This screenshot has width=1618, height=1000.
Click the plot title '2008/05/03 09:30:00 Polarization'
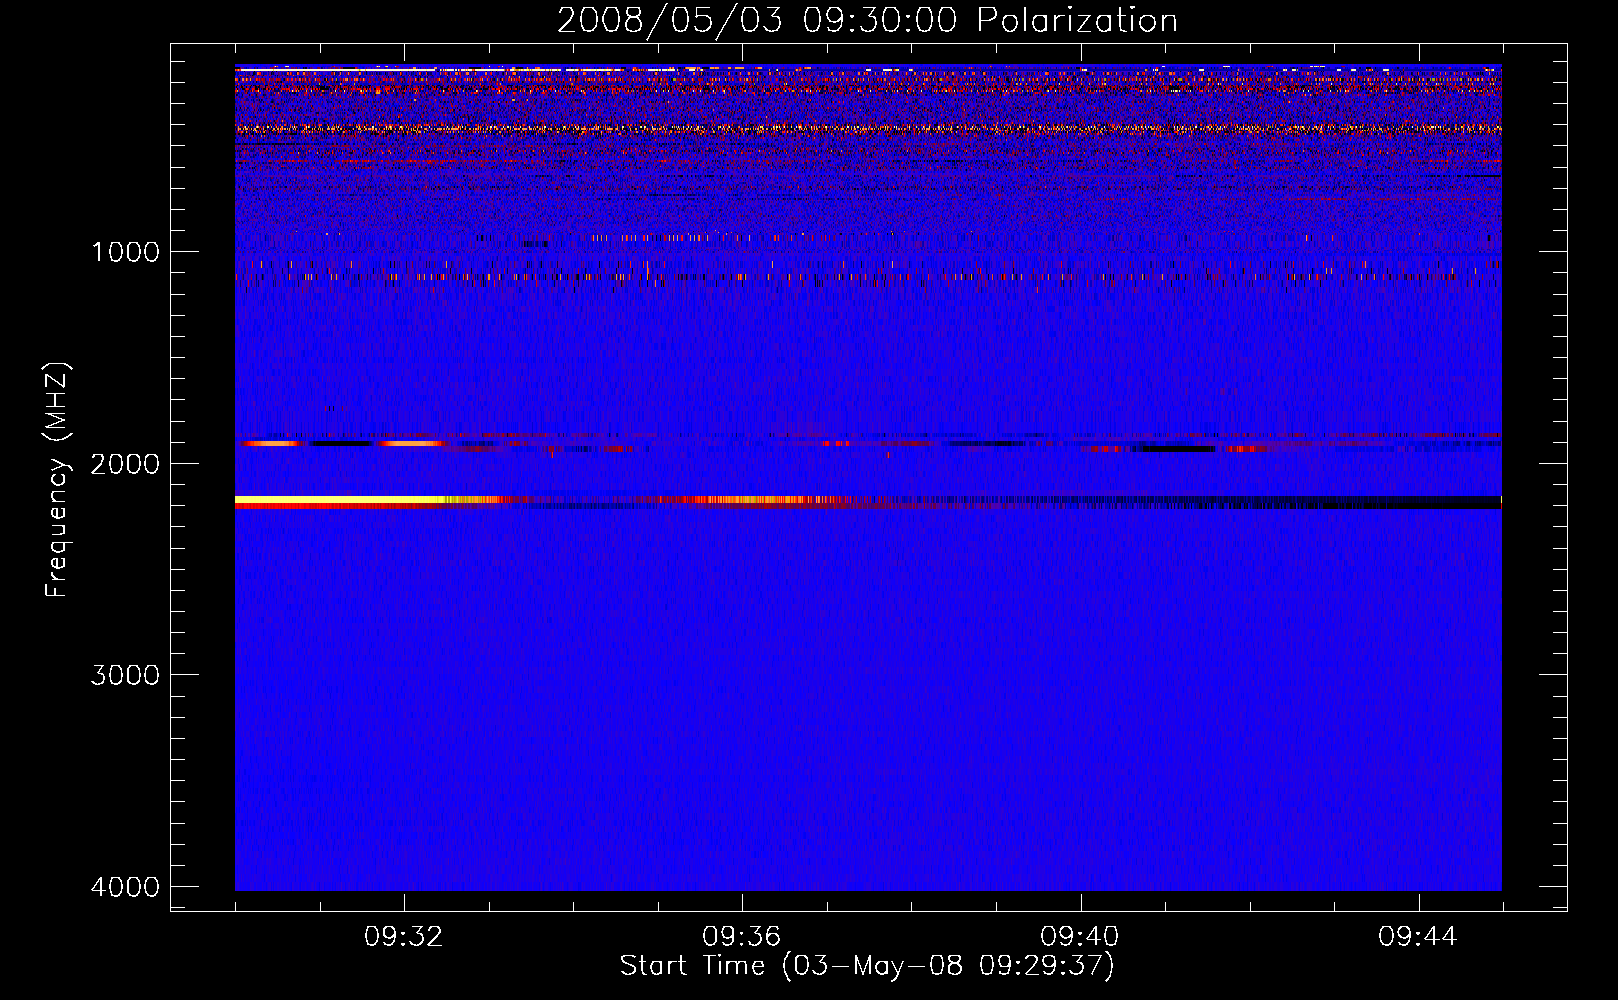pos(867,21)
